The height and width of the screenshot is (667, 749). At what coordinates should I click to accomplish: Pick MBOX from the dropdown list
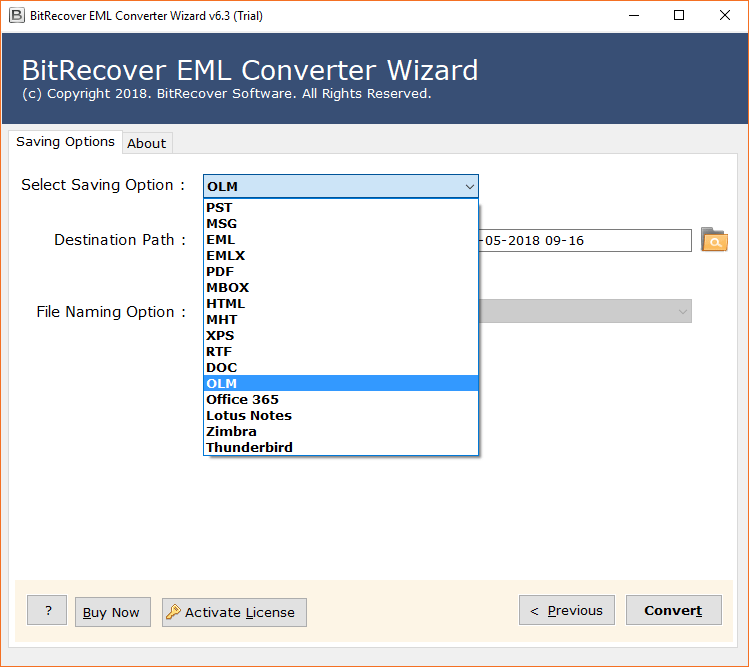click(x=341, y=288)
